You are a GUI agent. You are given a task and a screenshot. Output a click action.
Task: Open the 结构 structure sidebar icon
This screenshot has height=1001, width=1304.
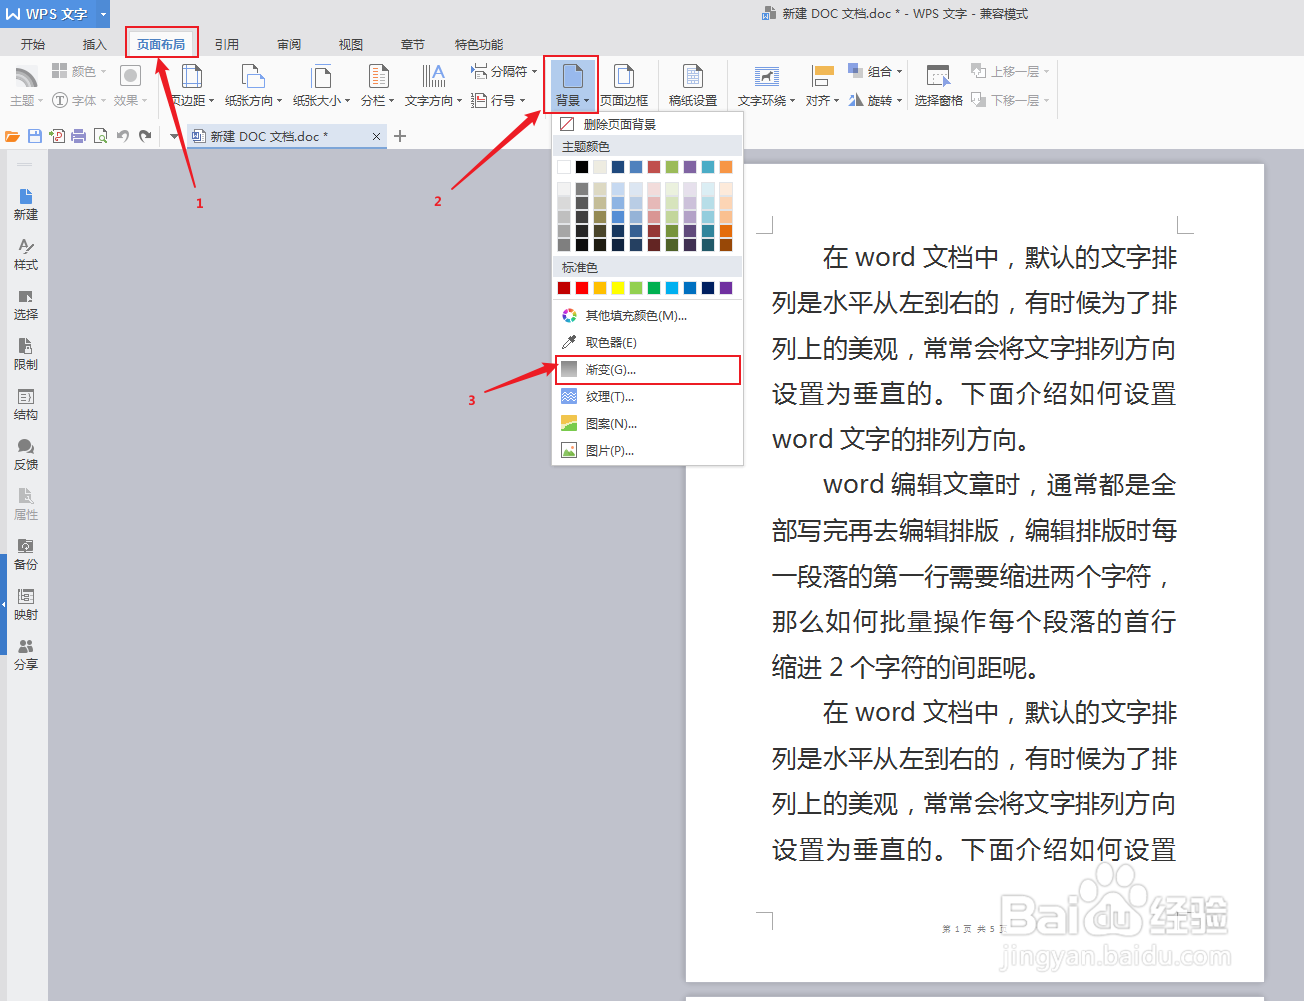(x=26, y=404)
